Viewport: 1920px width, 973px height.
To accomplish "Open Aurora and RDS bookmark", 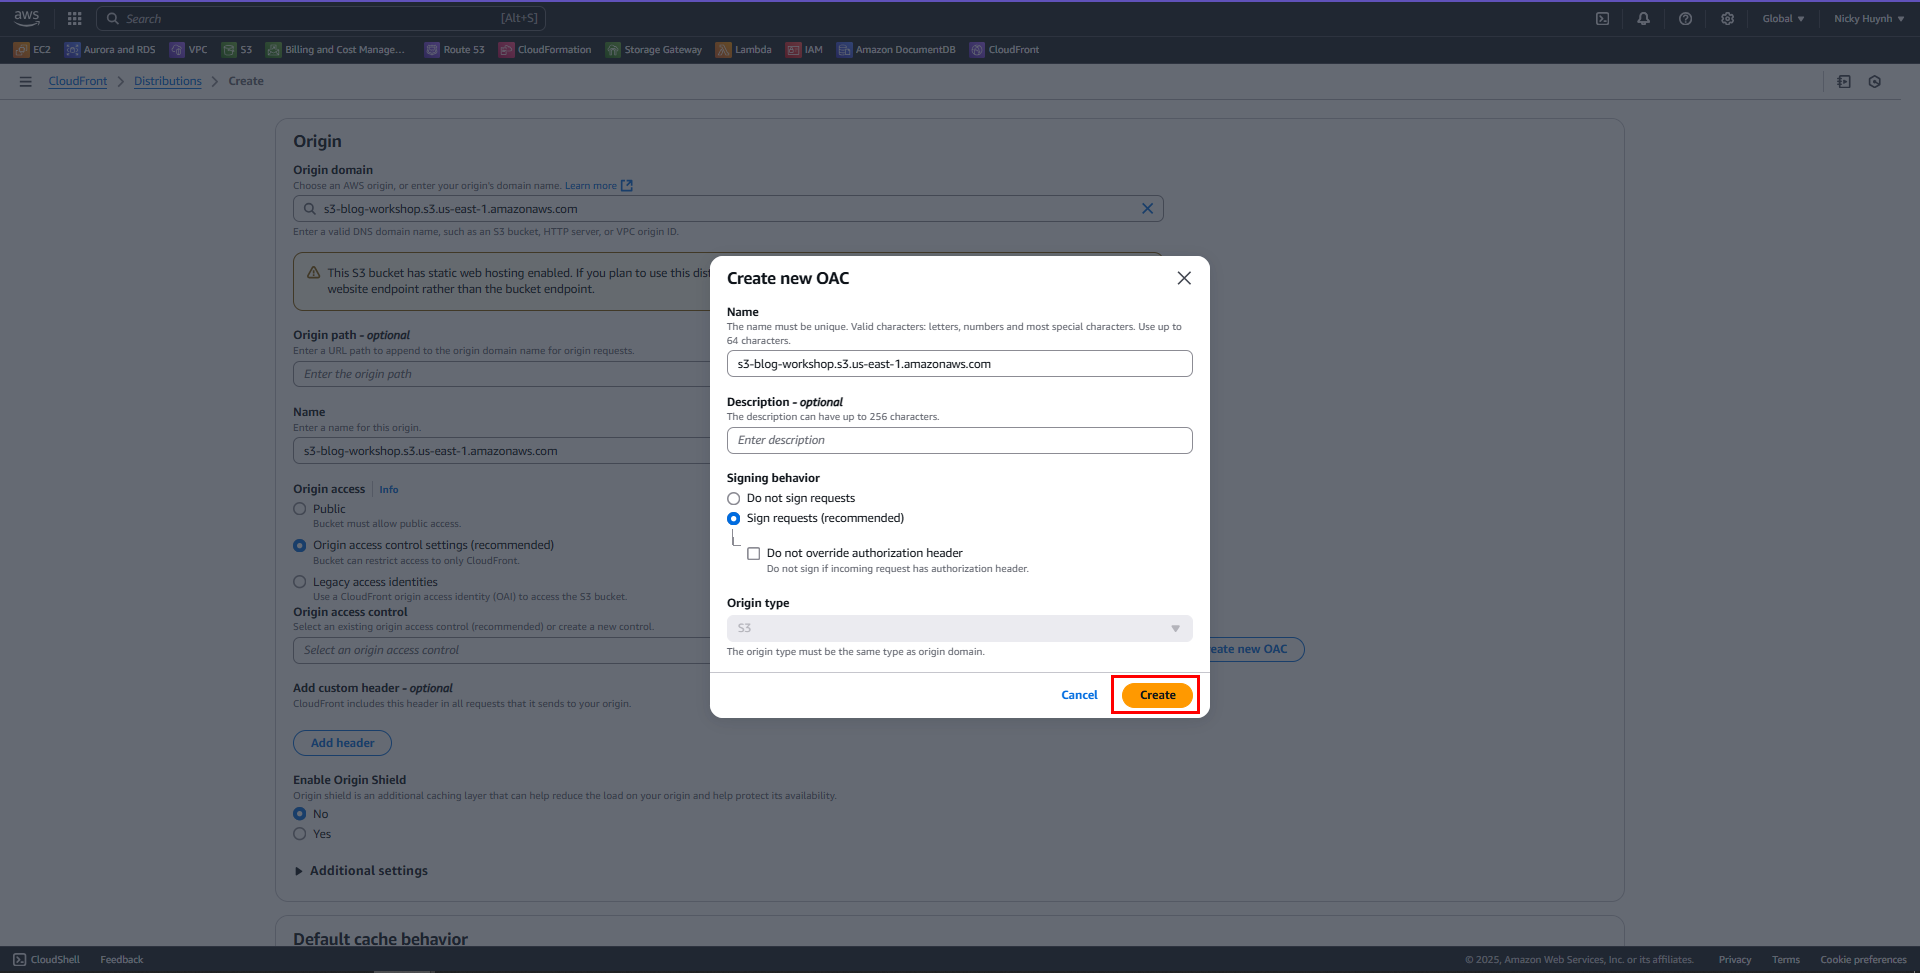I will [x=110, y=49].
